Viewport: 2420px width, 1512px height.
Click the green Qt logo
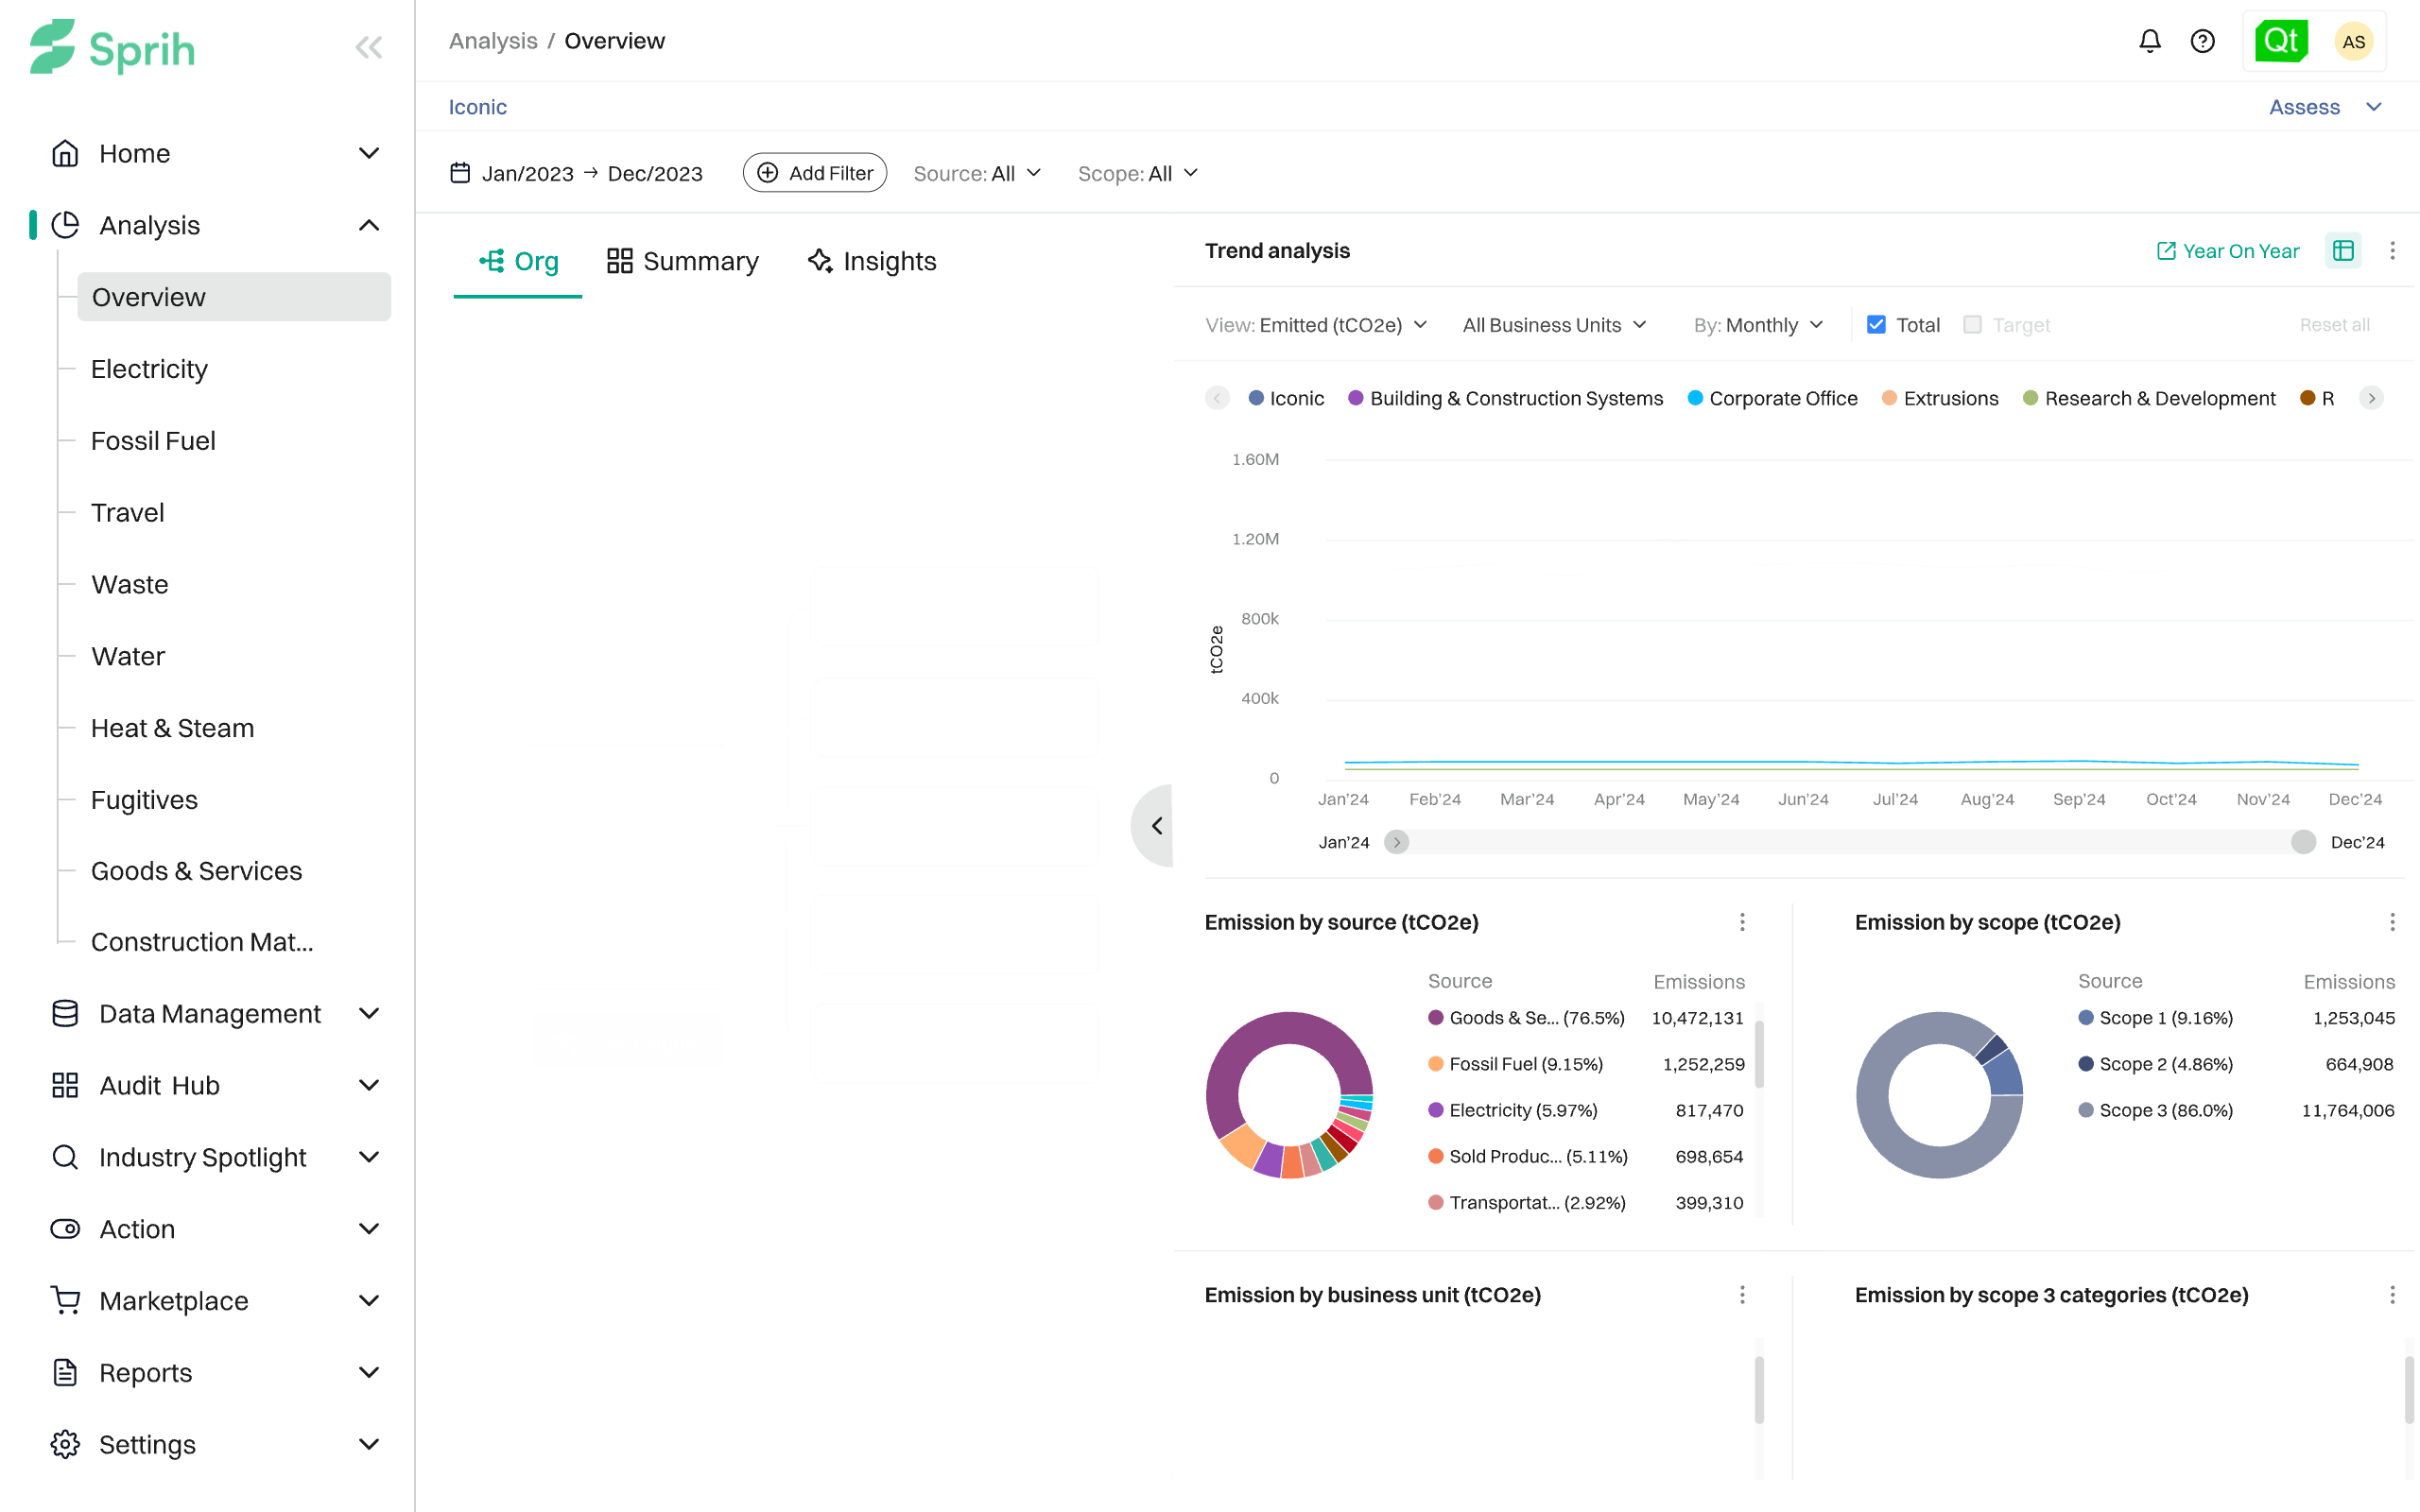click(x=2281, y=41)
